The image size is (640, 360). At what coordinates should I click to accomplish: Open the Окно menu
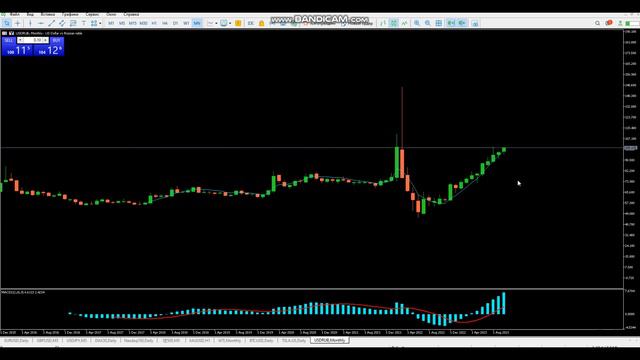coord(111,14)
